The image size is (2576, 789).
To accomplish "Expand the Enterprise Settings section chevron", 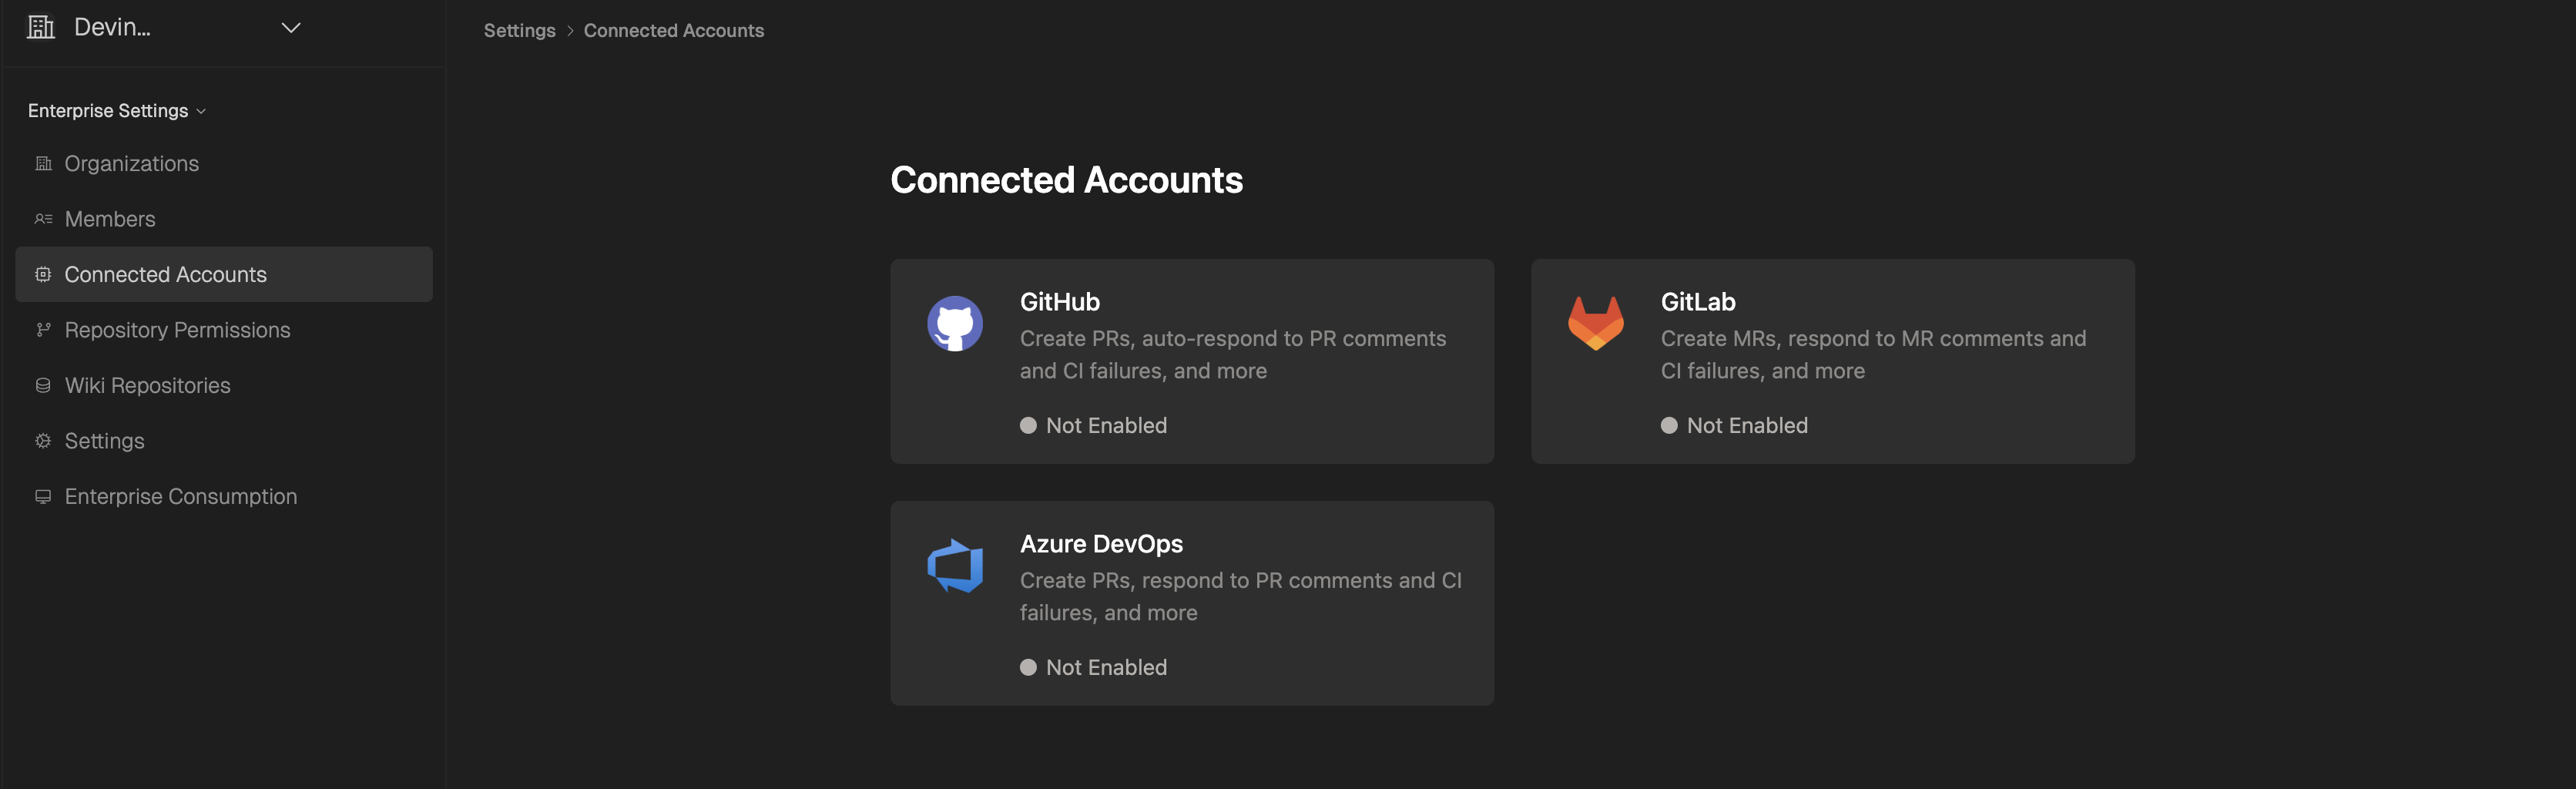I will [201, 111].
